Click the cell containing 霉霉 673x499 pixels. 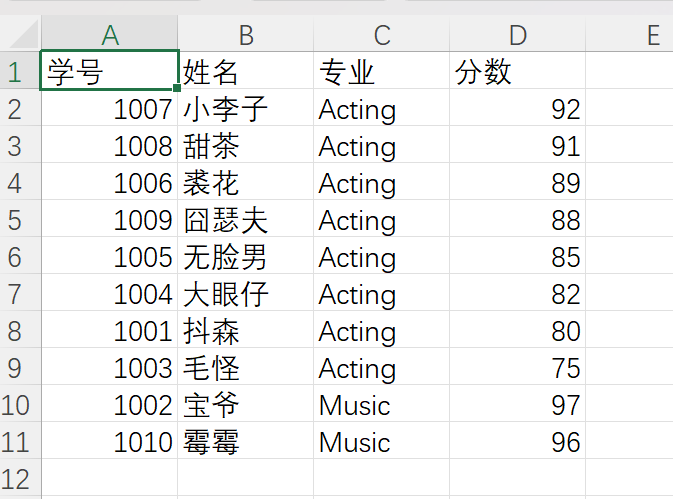246,442
